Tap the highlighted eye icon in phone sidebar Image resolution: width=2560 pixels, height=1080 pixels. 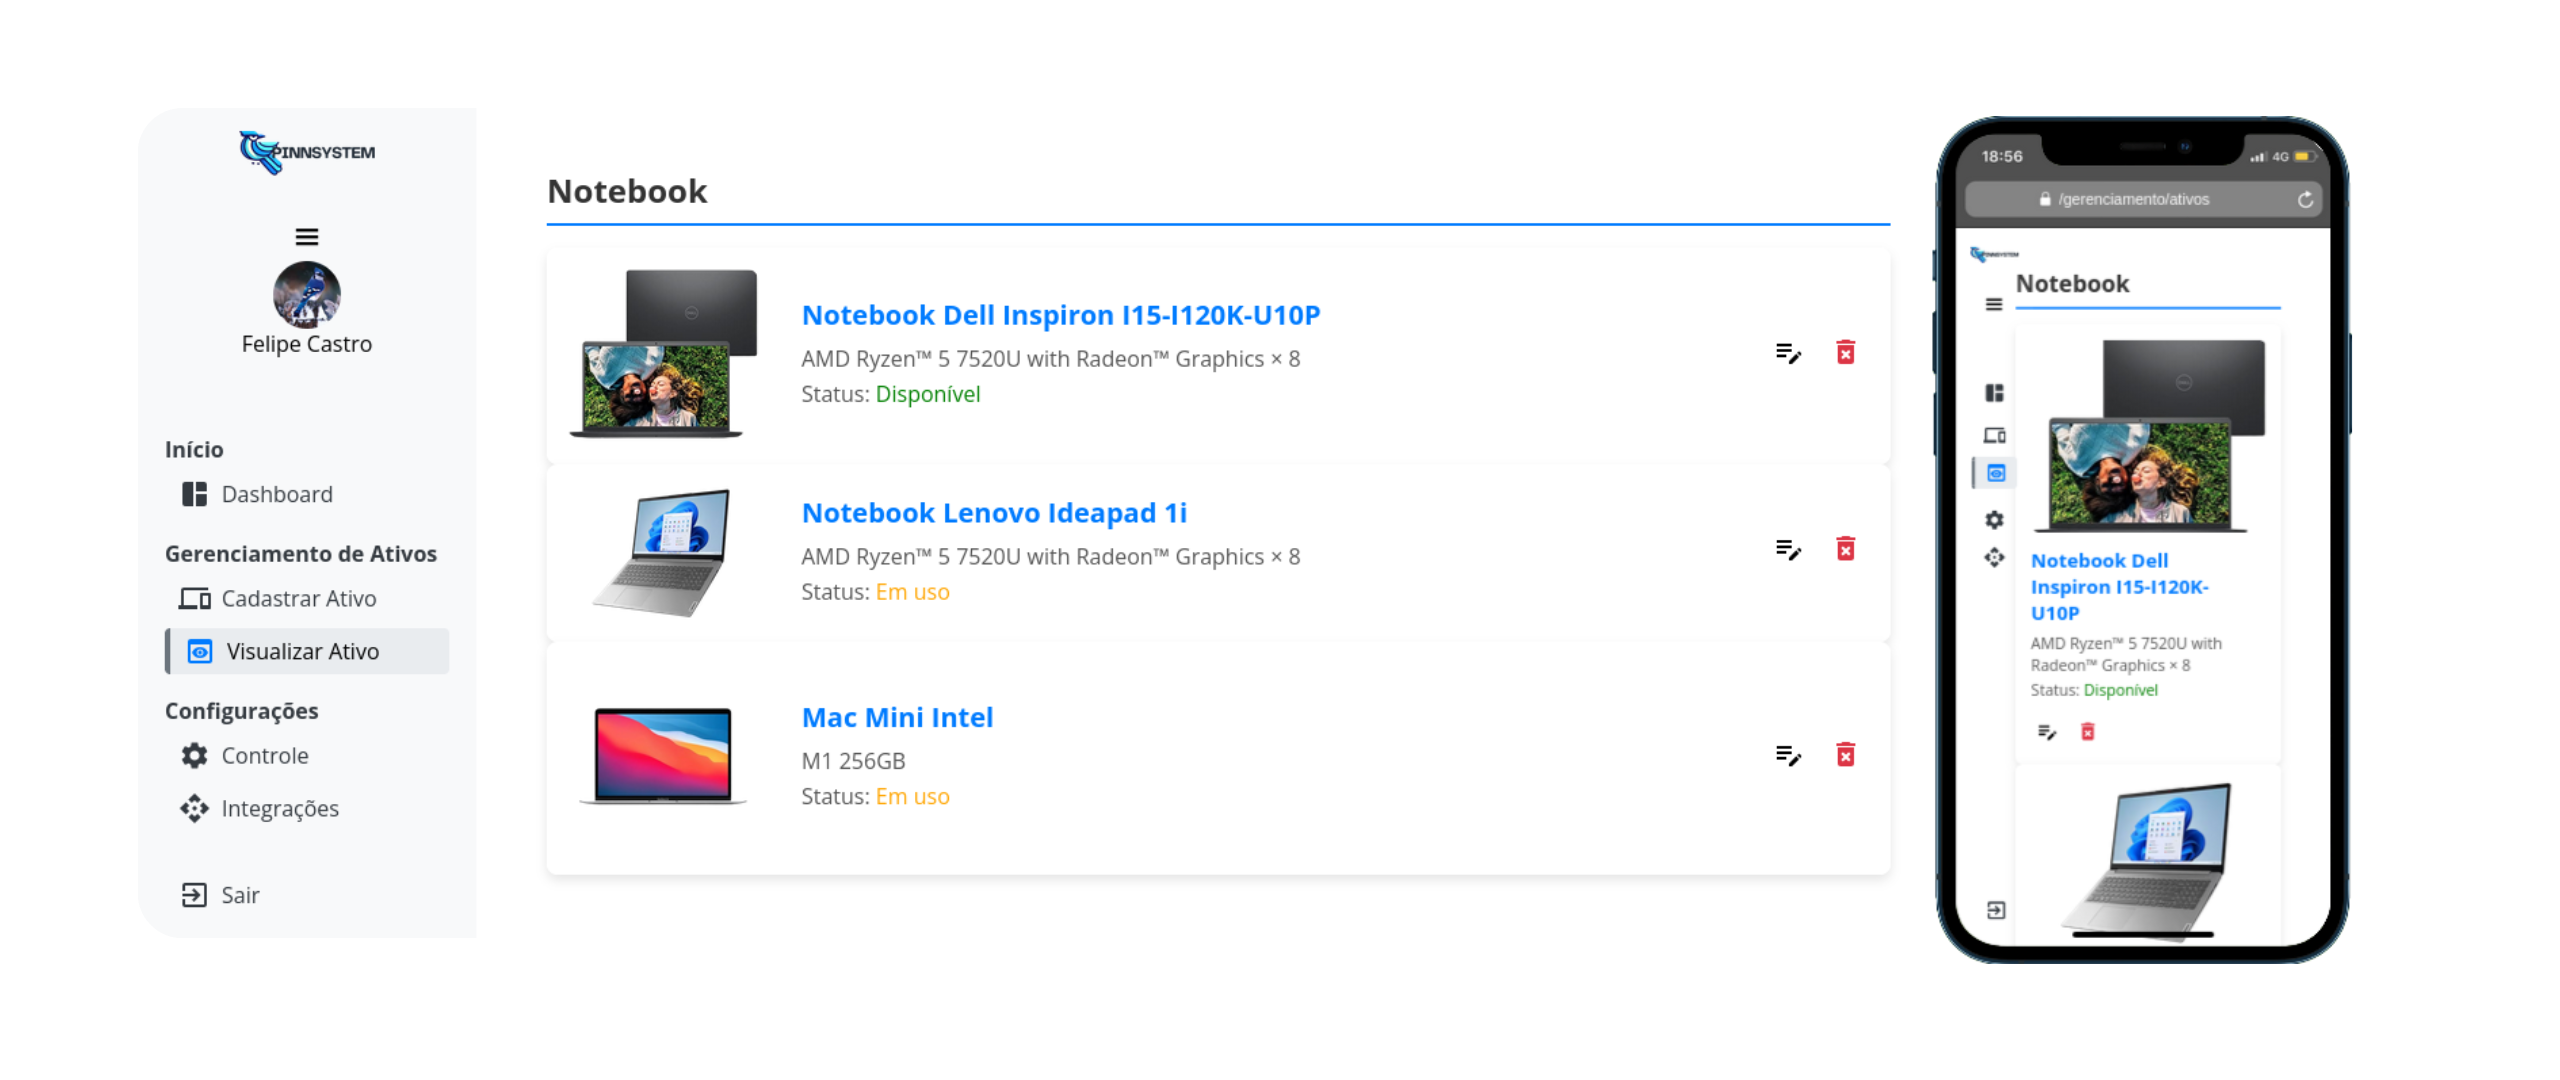(1995, 473)
